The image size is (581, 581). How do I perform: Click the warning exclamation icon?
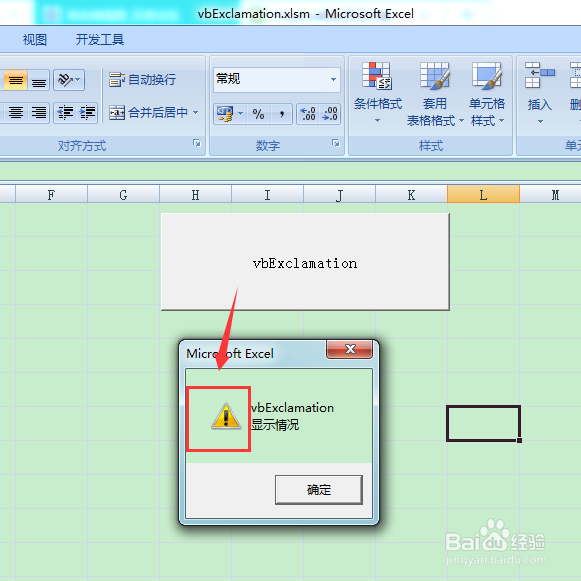226,417
